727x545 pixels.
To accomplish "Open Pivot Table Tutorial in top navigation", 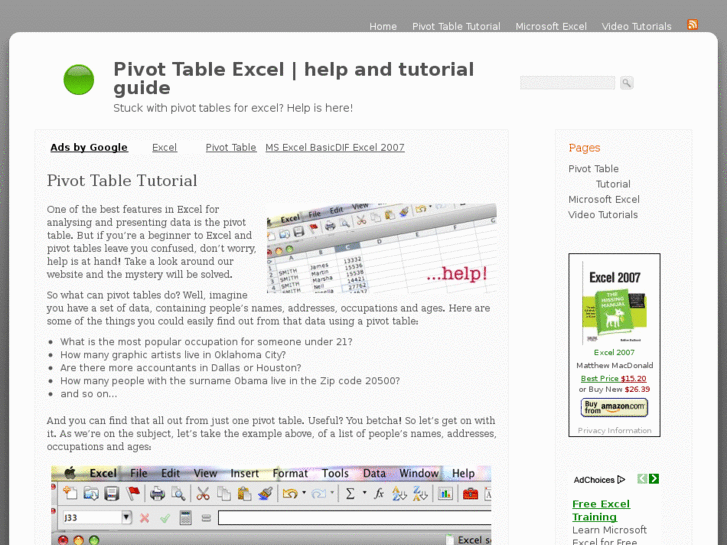I will click(x=456, y=26).
